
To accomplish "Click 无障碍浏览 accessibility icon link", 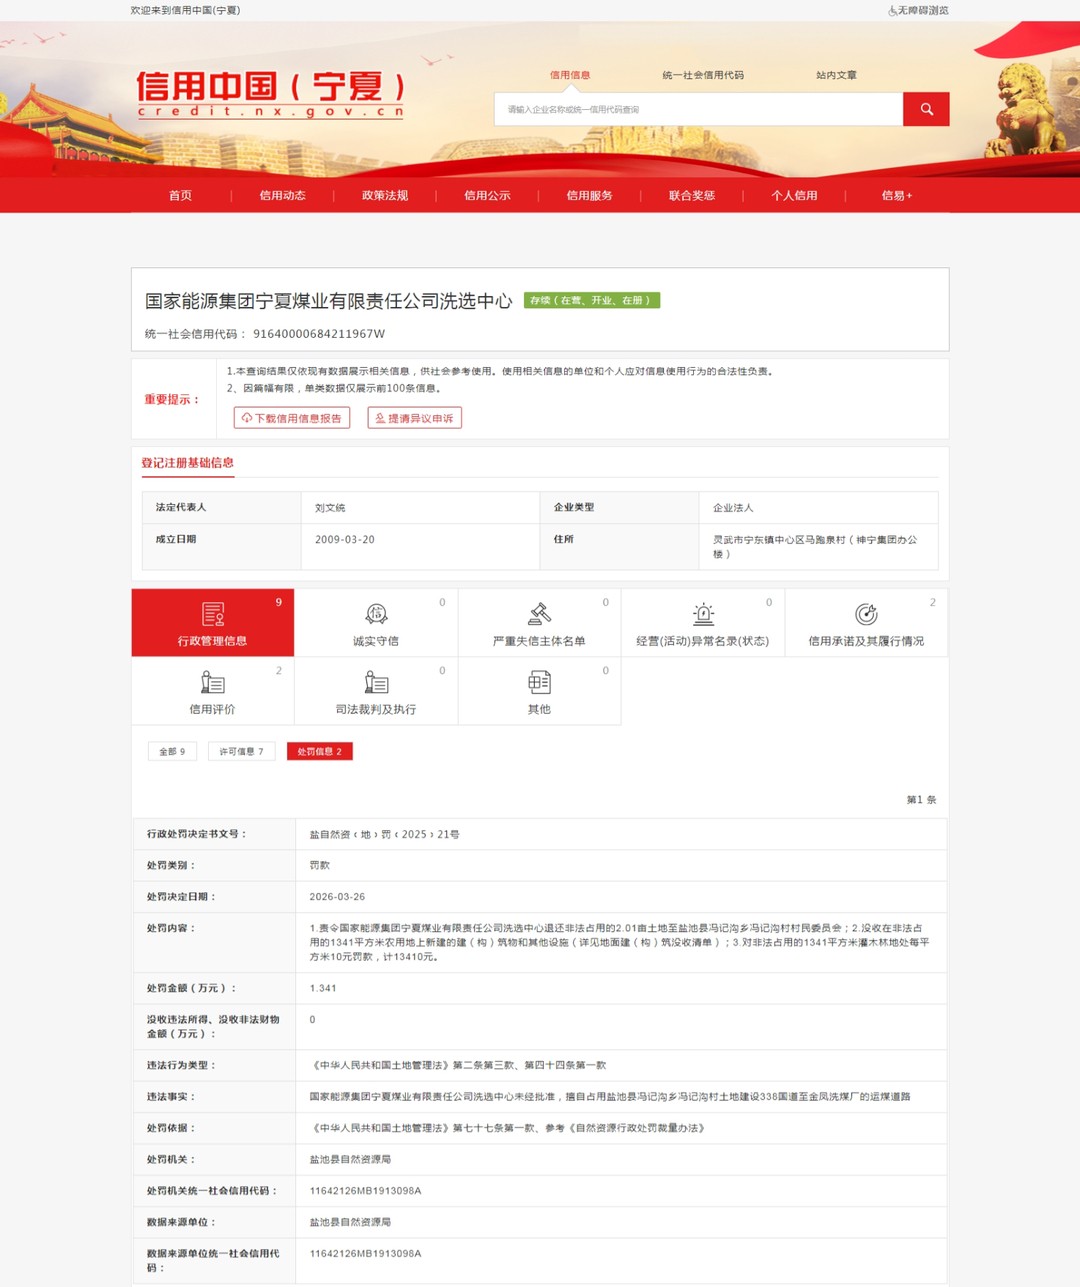I will (x=918, y=10).
